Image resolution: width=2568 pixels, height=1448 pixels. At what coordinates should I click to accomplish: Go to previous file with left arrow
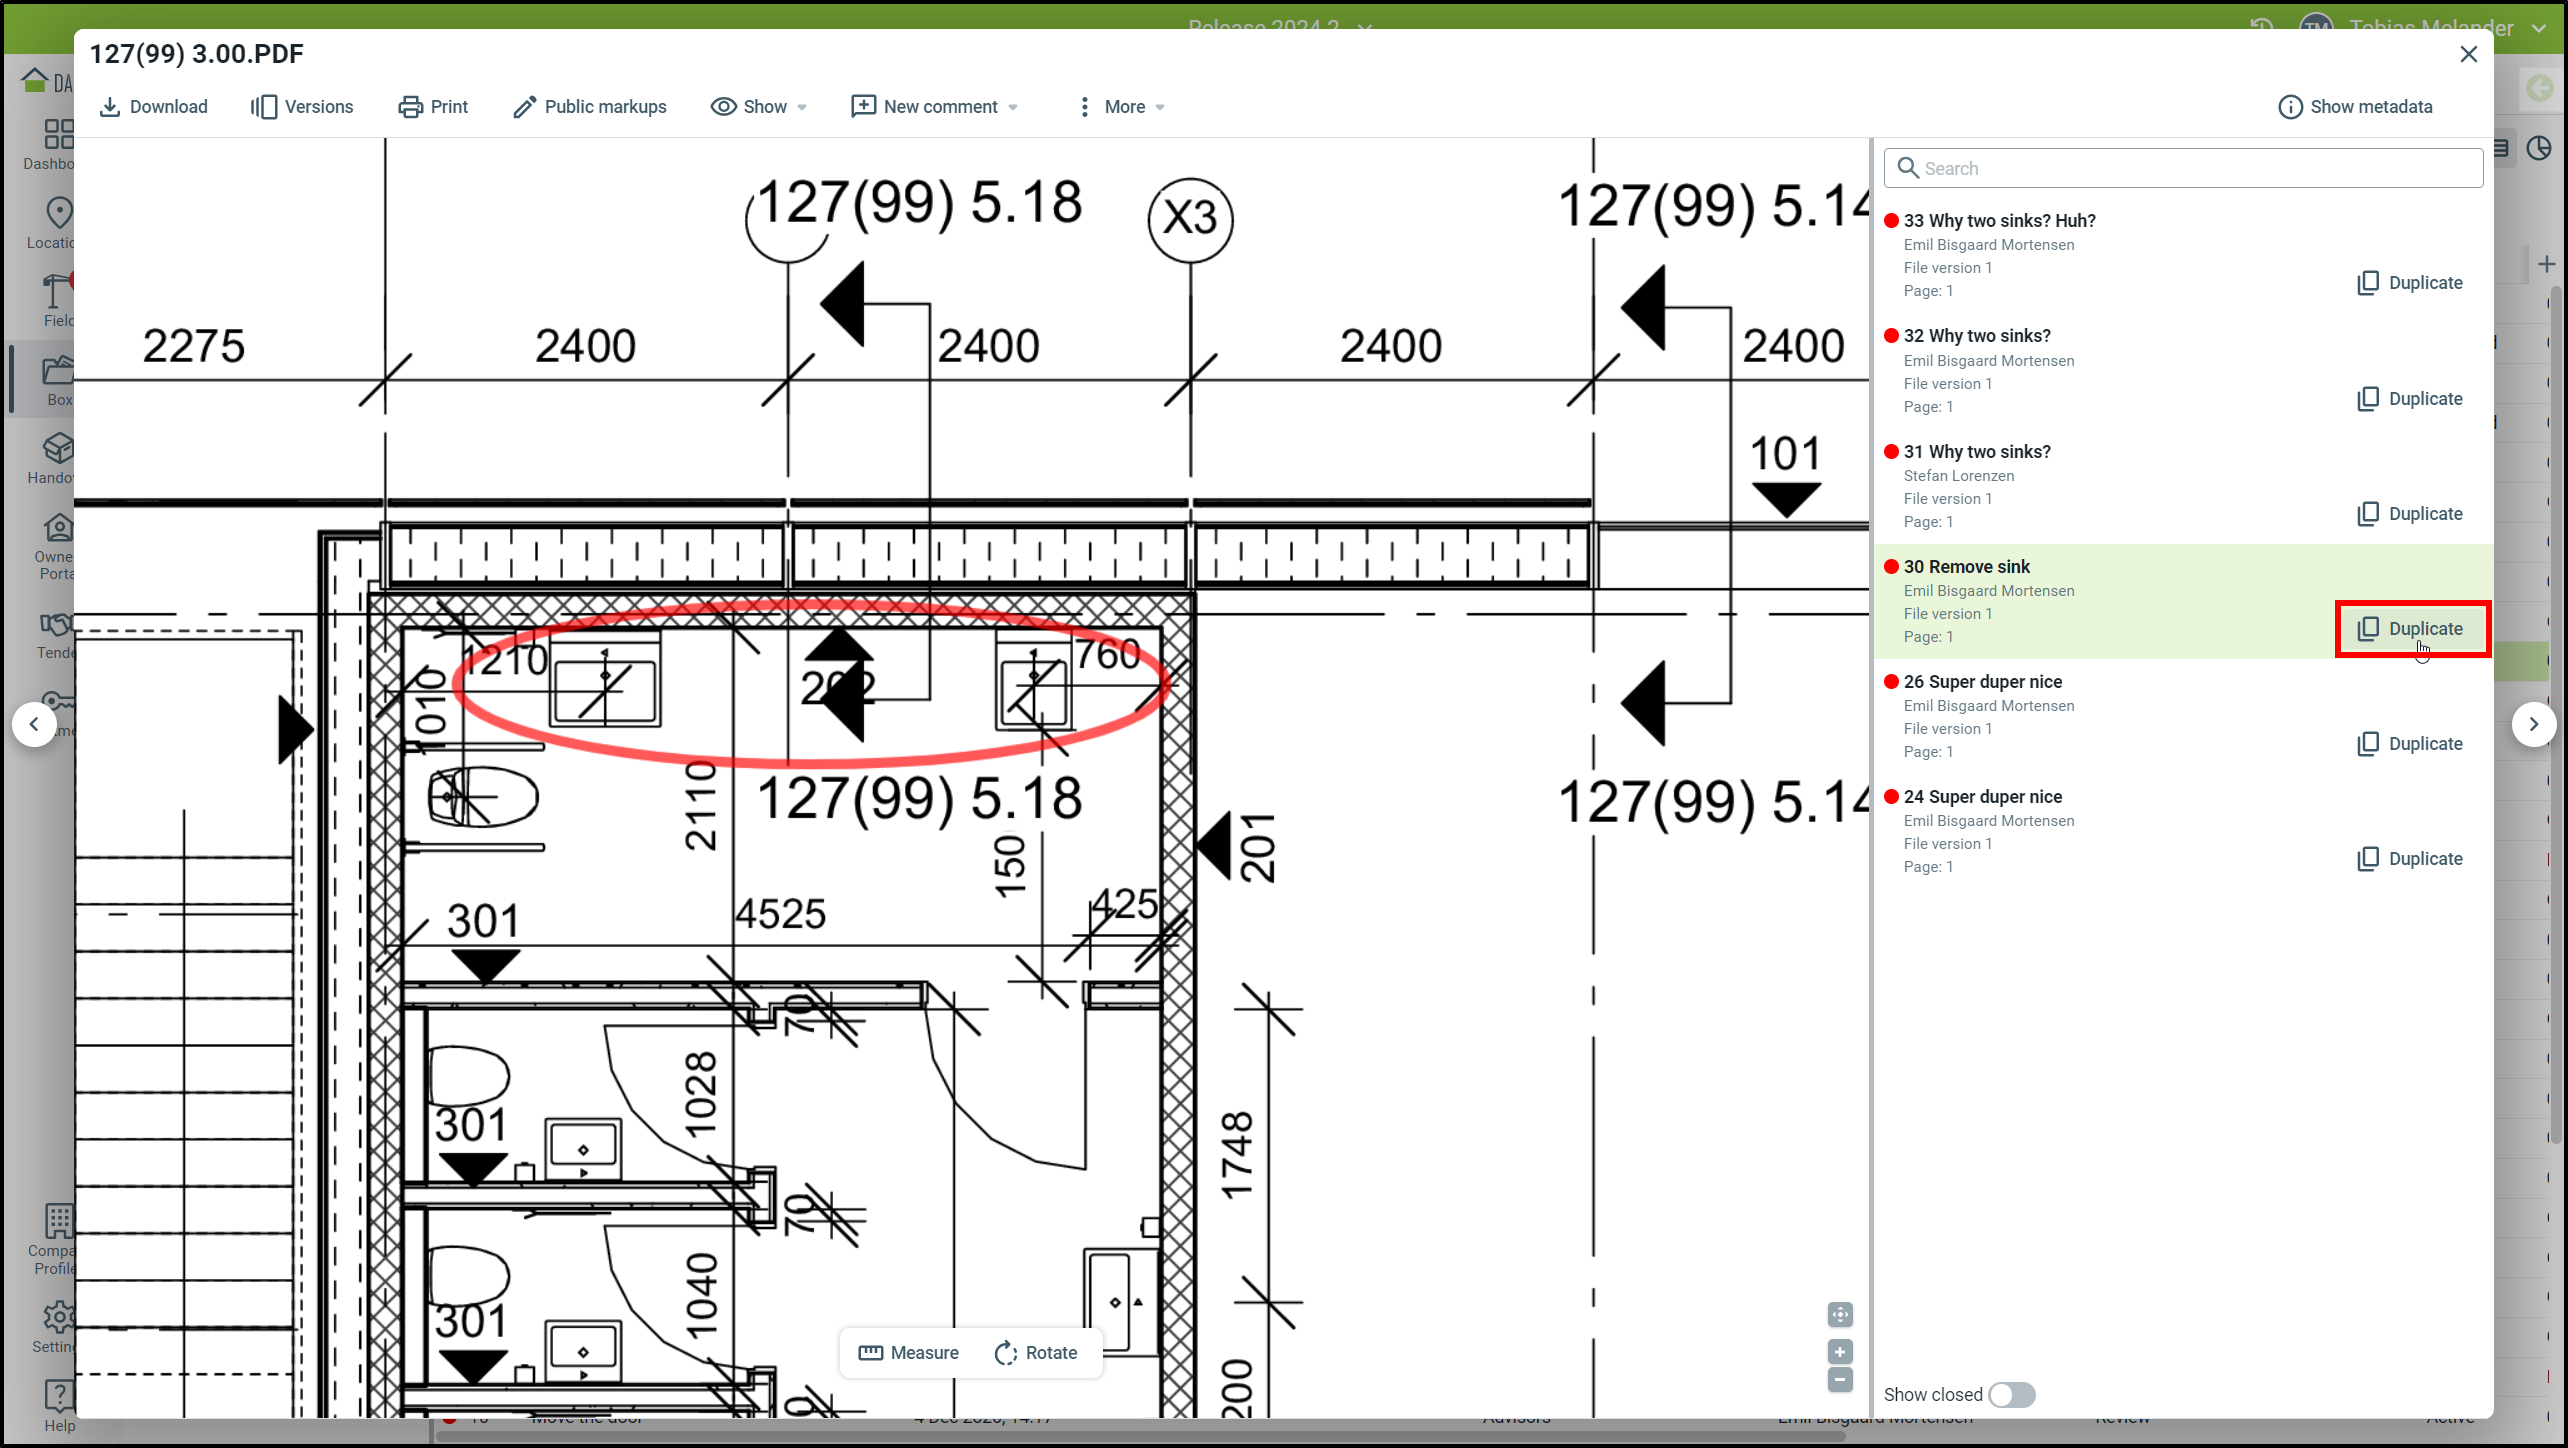coord(35,724)
